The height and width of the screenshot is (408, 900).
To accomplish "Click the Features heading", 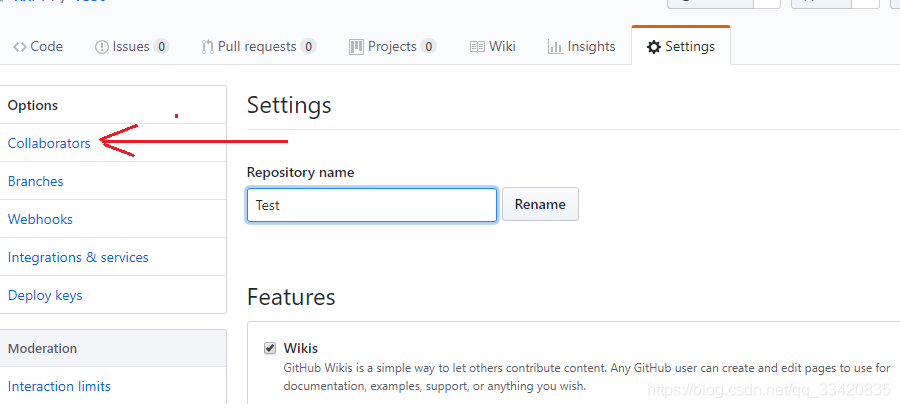I will coord(291,297).
